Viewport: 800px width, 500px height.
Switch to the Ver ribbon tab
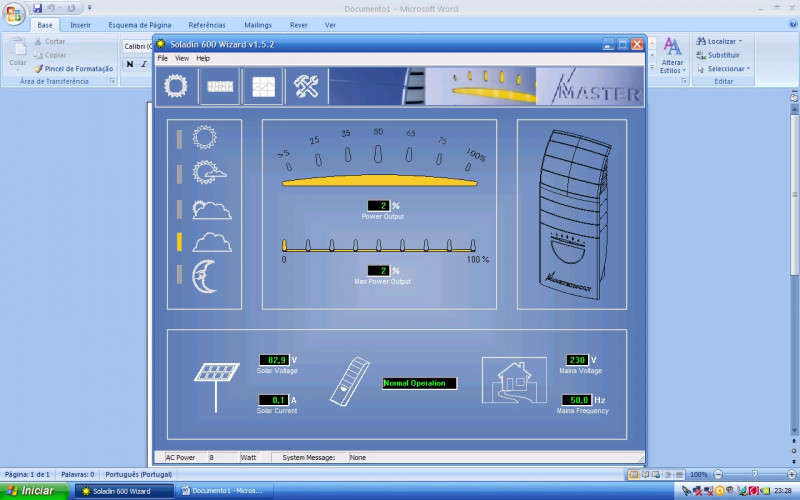[330, 25]
